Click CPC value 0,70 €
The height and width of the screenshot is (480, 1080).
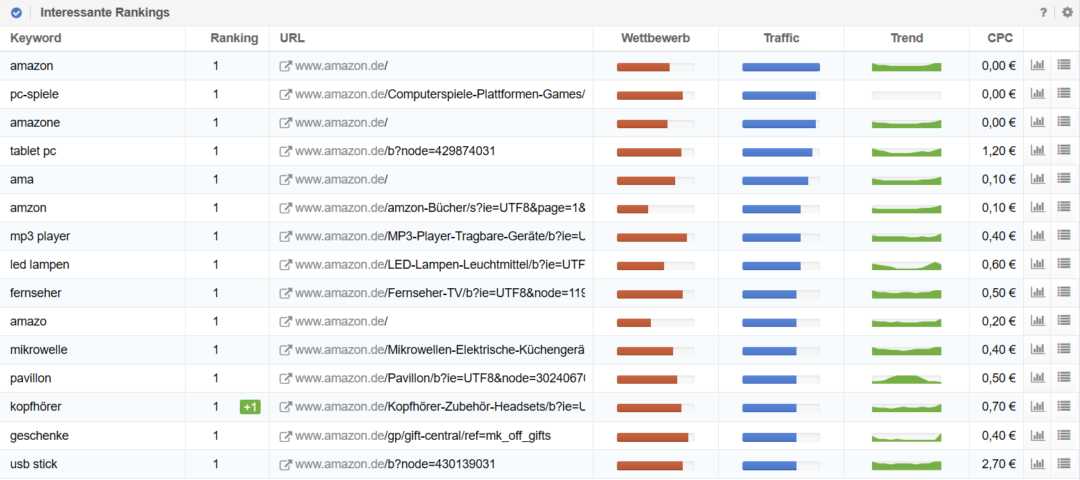click(x=999, y=407)
